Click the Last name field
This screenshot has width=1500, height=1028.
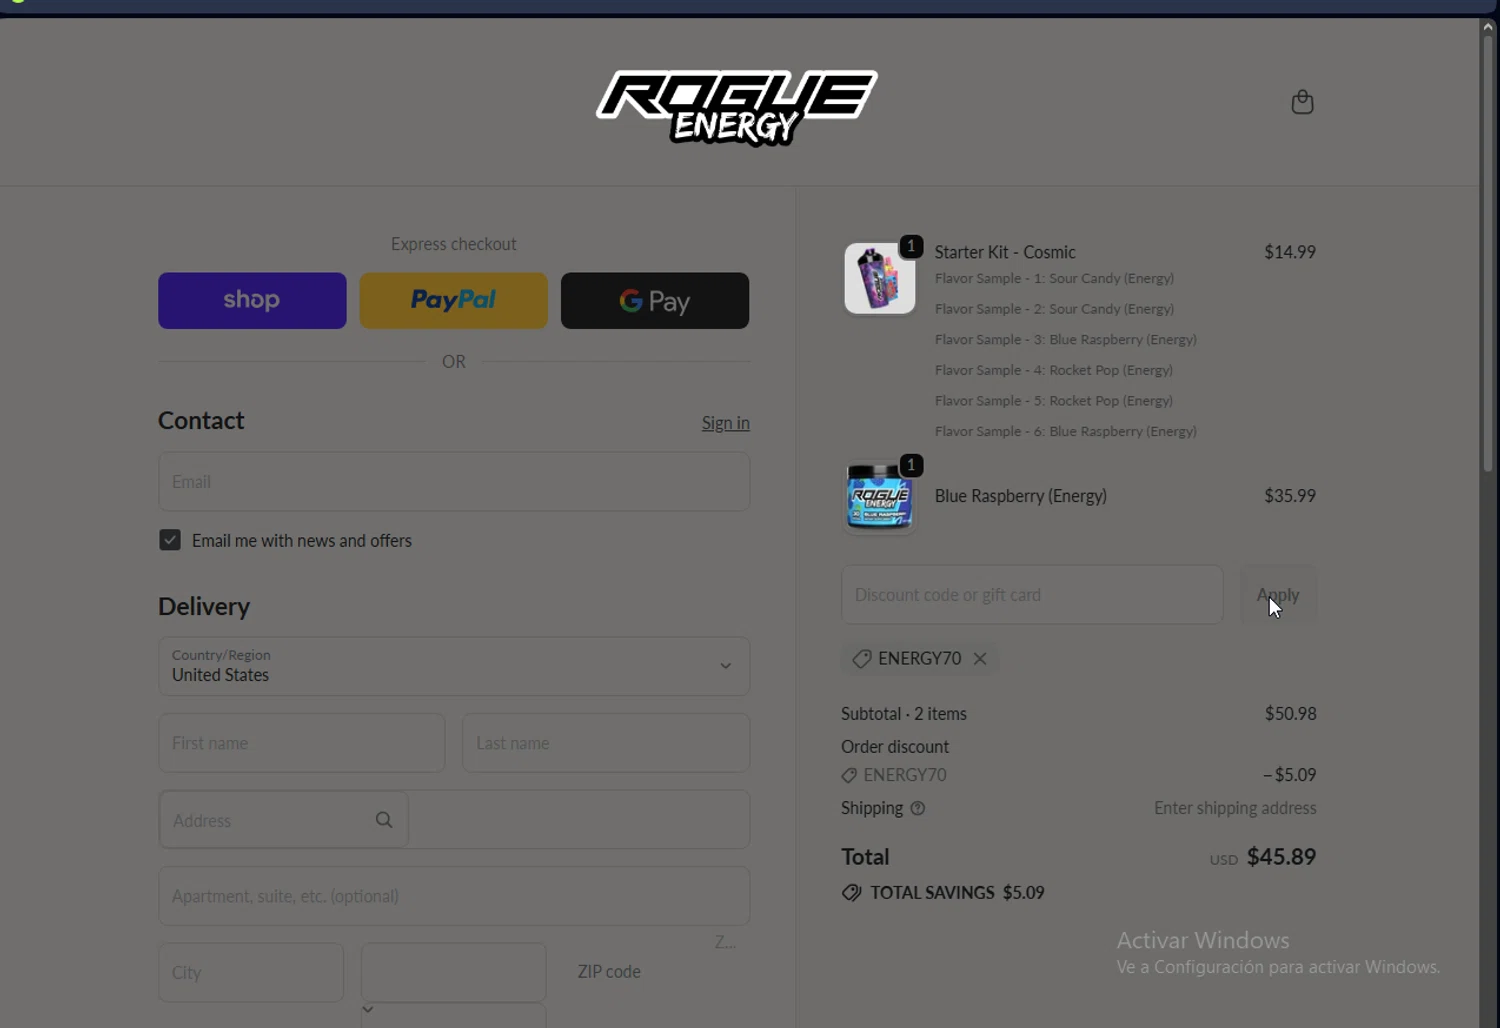point(606,743)
